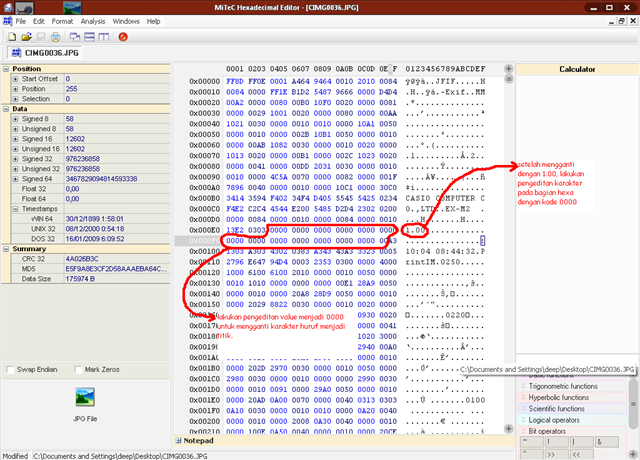
Task: Click the CRC 32 value 4A026B3C
Action: pyautogui.click(x=82, y=259)
